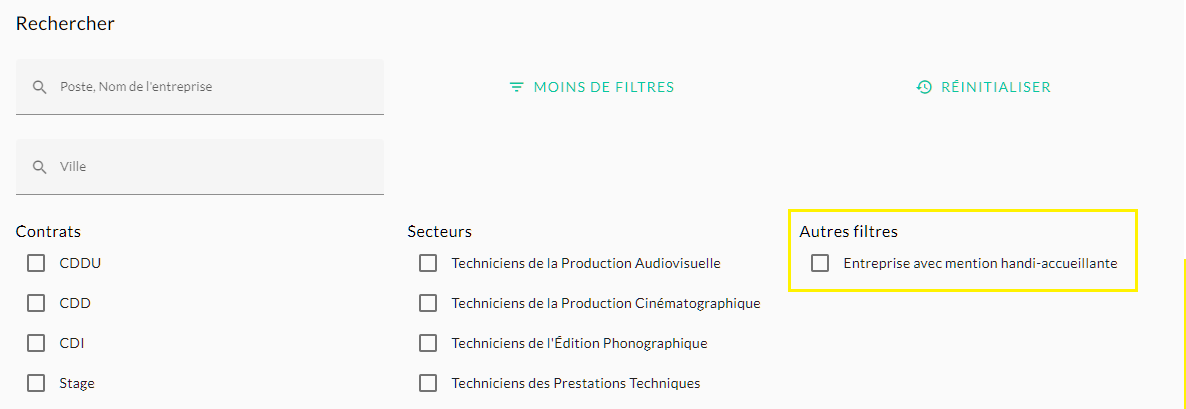Click the magnifier icon in Ville field
Screen dimensions: 1186x409
point(39,166)
